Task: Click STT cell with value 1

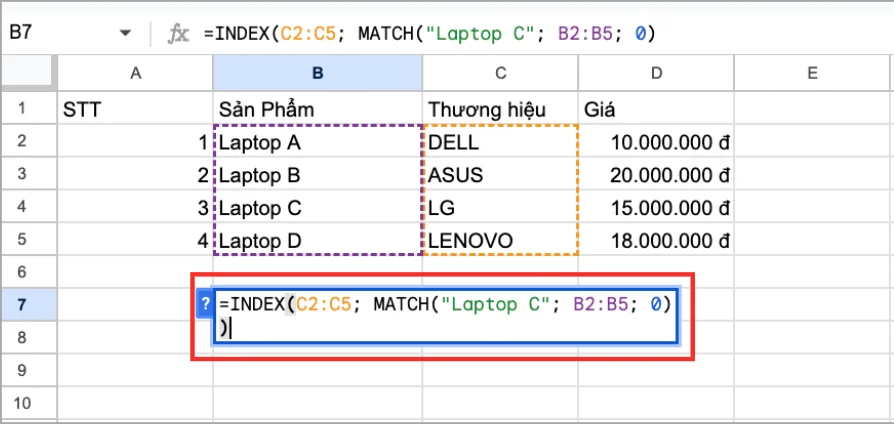Action: [x=135, y=141]
